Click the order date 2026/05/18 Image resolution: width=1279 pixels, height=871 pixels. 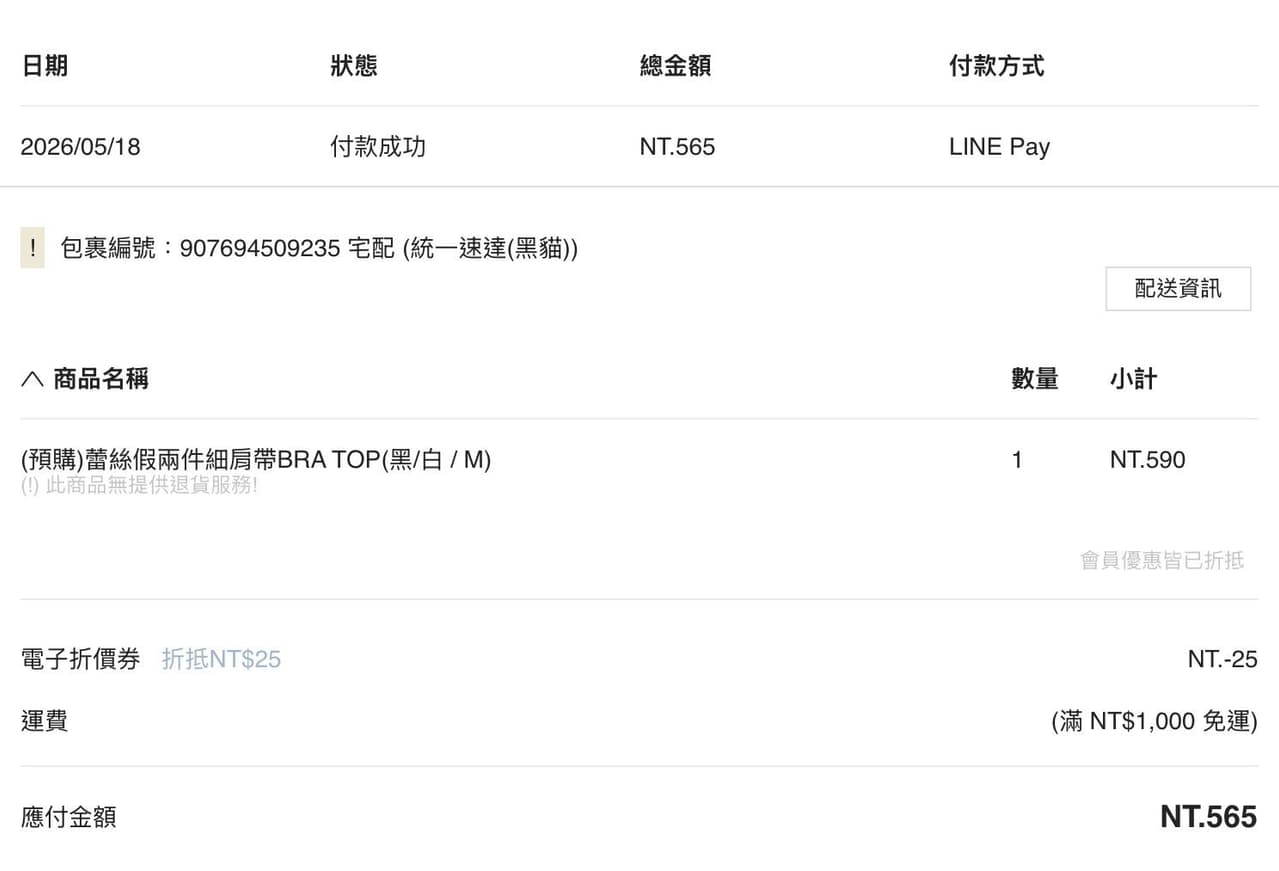[x=80, y=147]
